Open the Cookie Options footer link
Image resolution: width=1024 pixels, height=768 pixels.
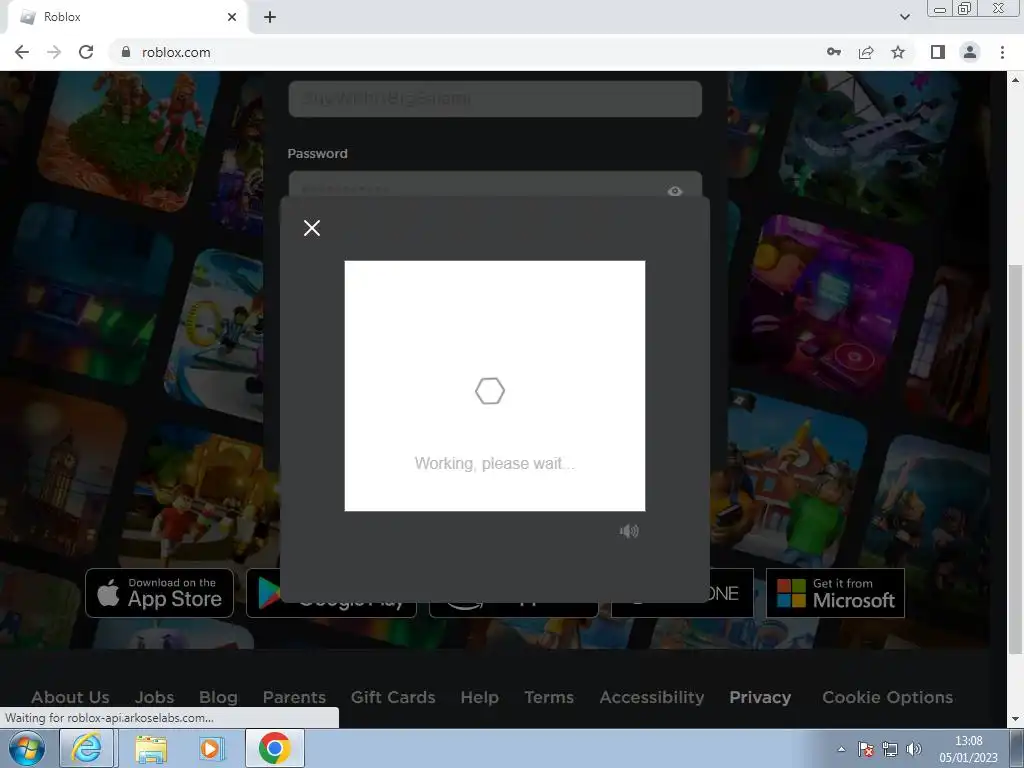(888, 697)
